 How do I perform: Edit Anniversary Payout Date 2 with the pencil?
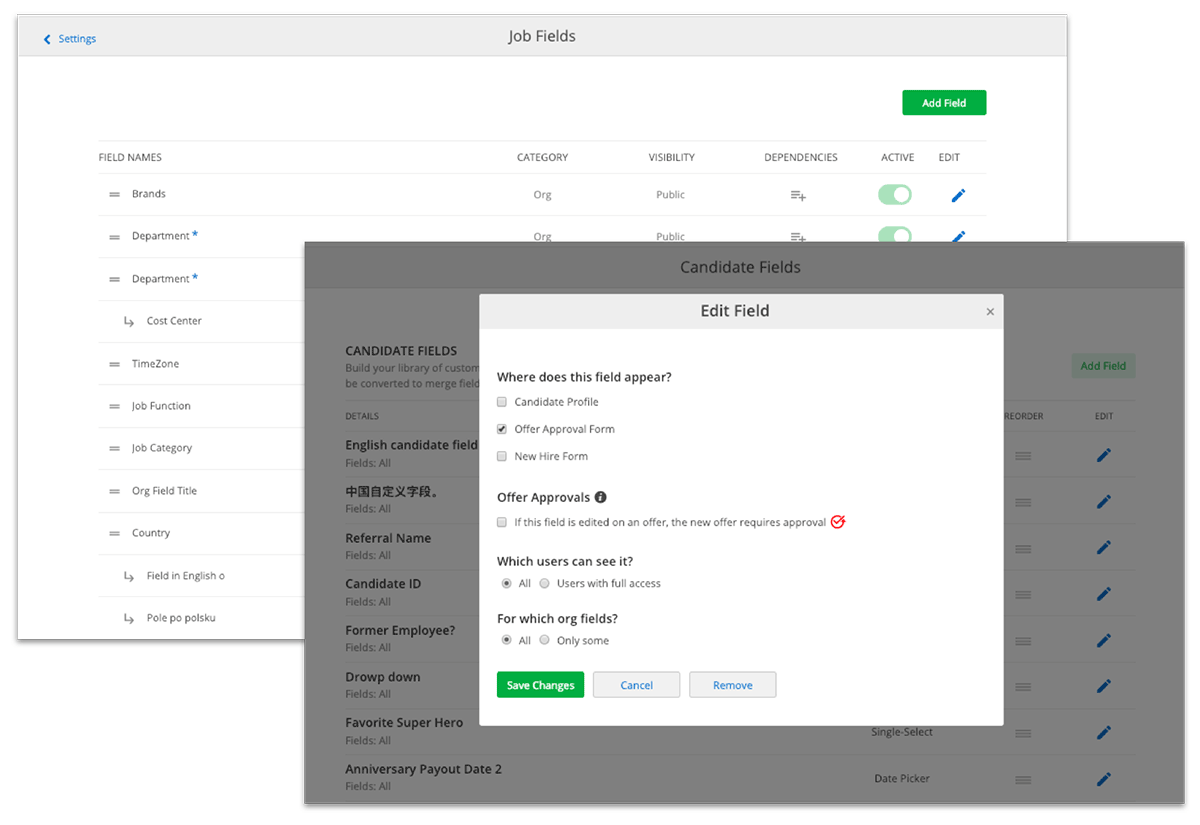(x=1103, y=778)
